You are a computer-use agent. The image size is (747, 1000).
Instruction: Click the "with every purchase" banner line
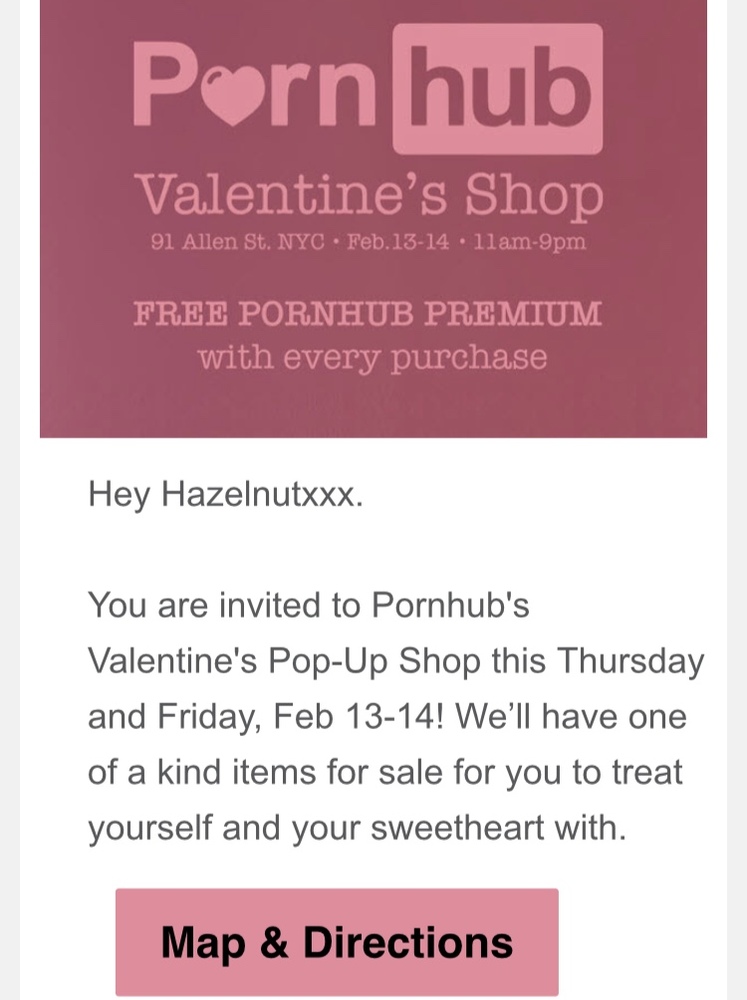[372, 357]
